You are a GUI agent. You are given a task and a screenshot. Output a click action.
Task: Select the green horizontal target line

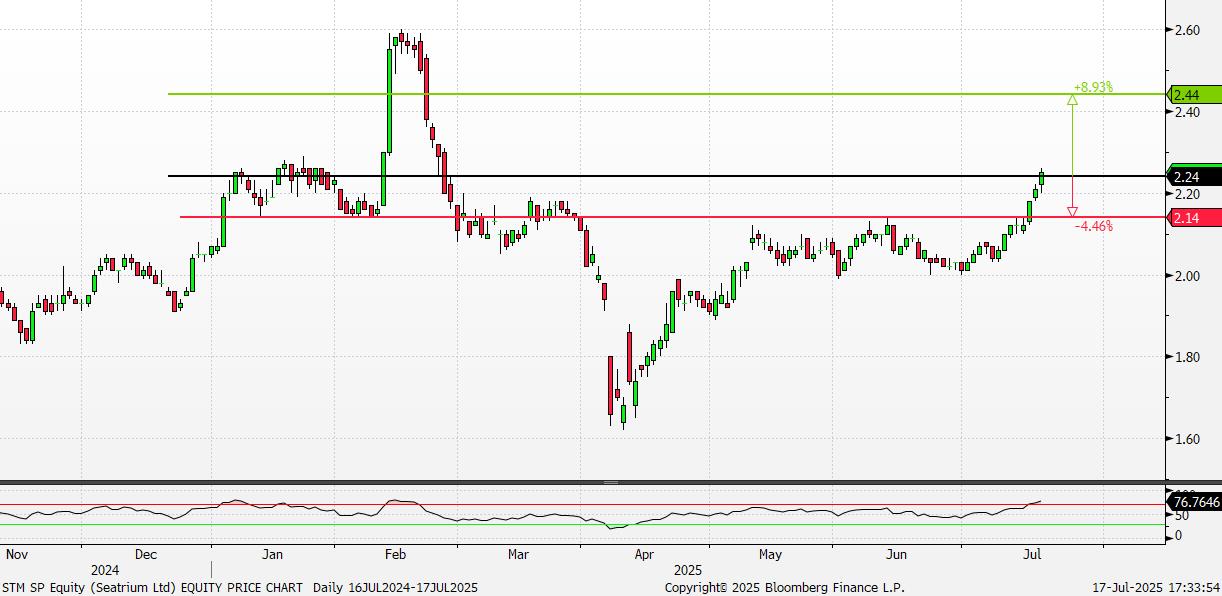coord(668,94)
